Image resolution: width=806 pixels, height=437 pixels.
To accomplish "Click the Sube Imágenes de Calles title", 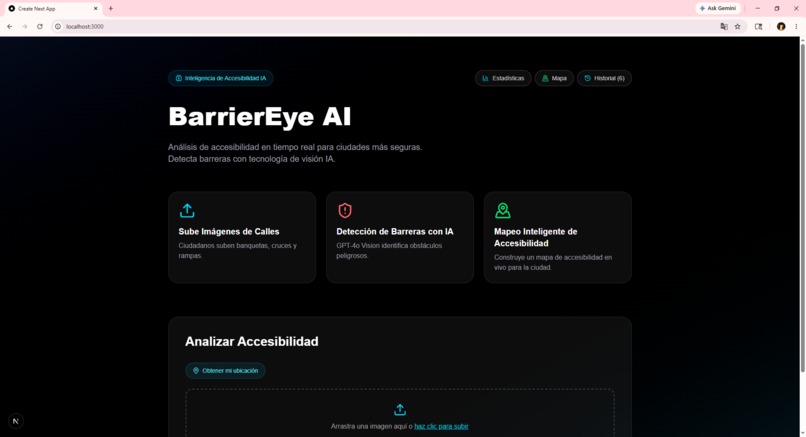I will [229, 231].
